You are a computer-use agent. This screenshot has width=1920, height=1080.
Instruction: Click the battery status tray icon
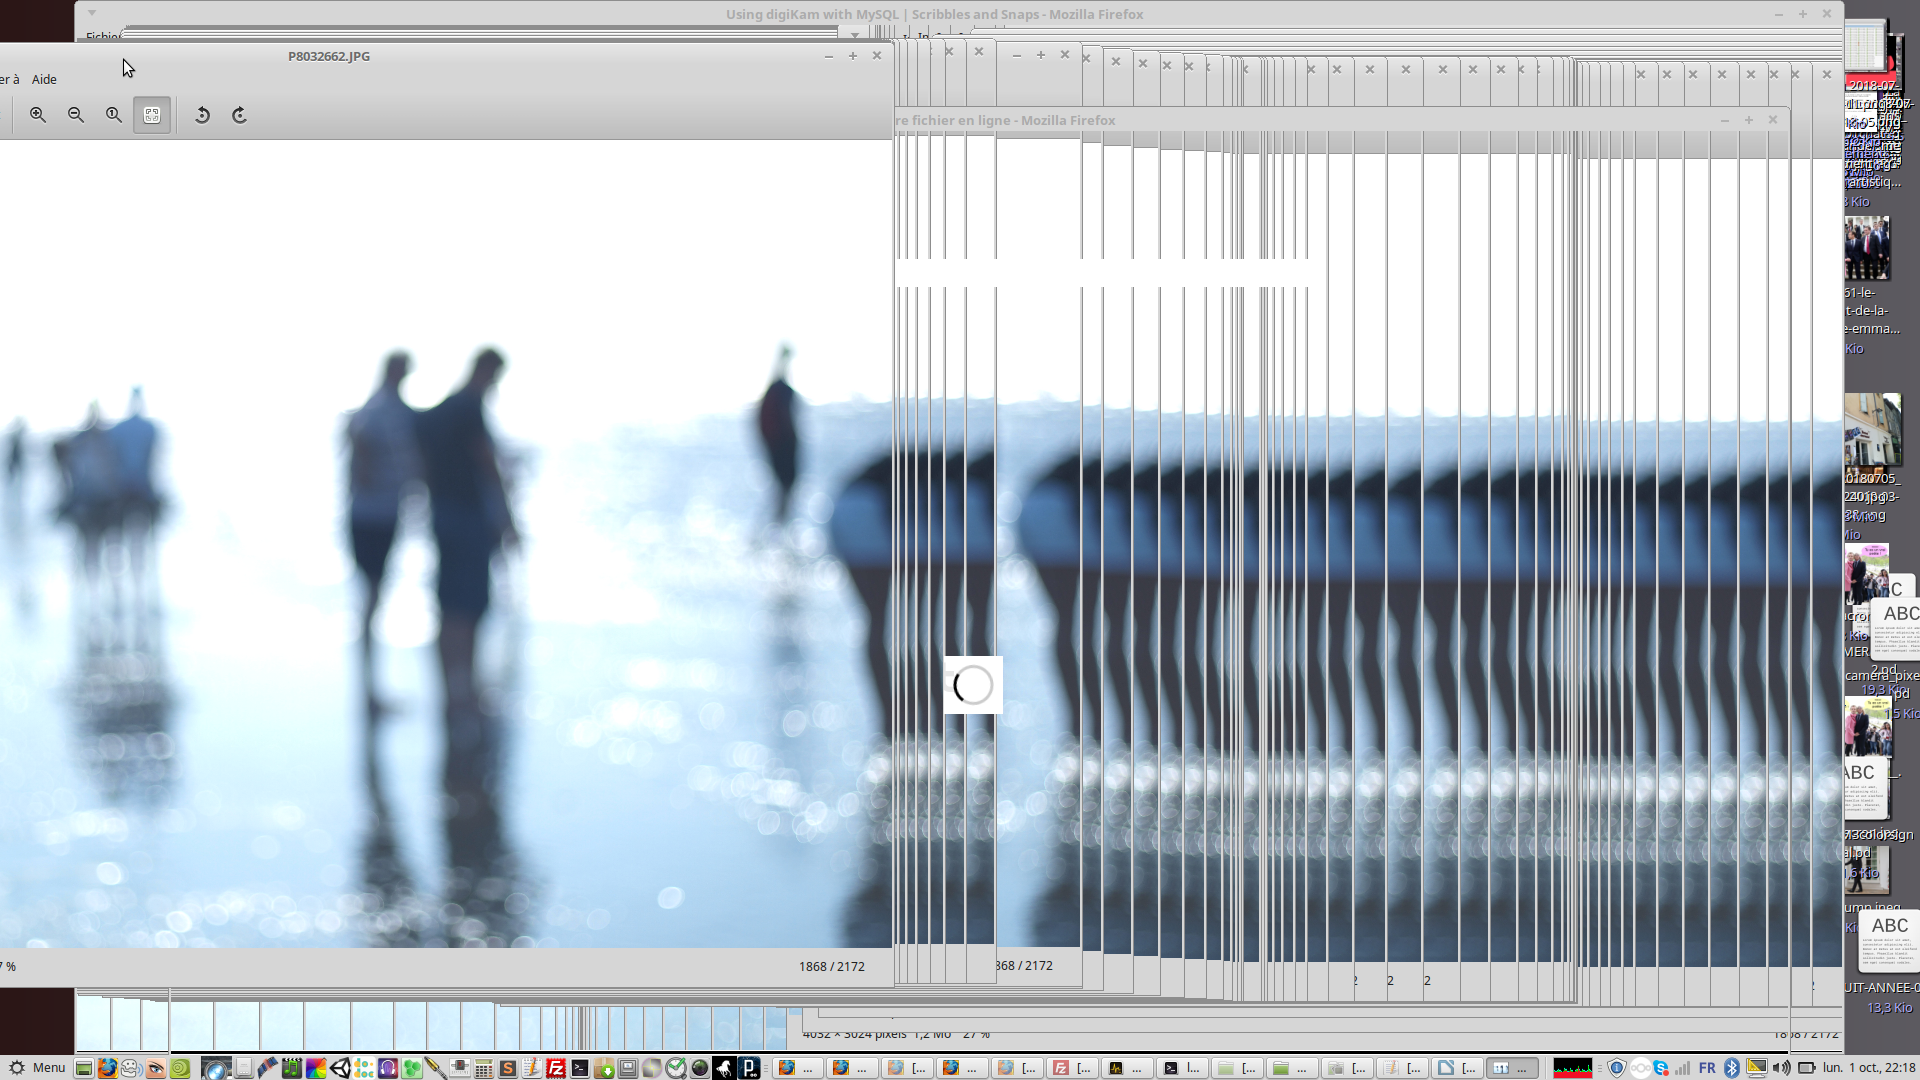point(1806,1068)
